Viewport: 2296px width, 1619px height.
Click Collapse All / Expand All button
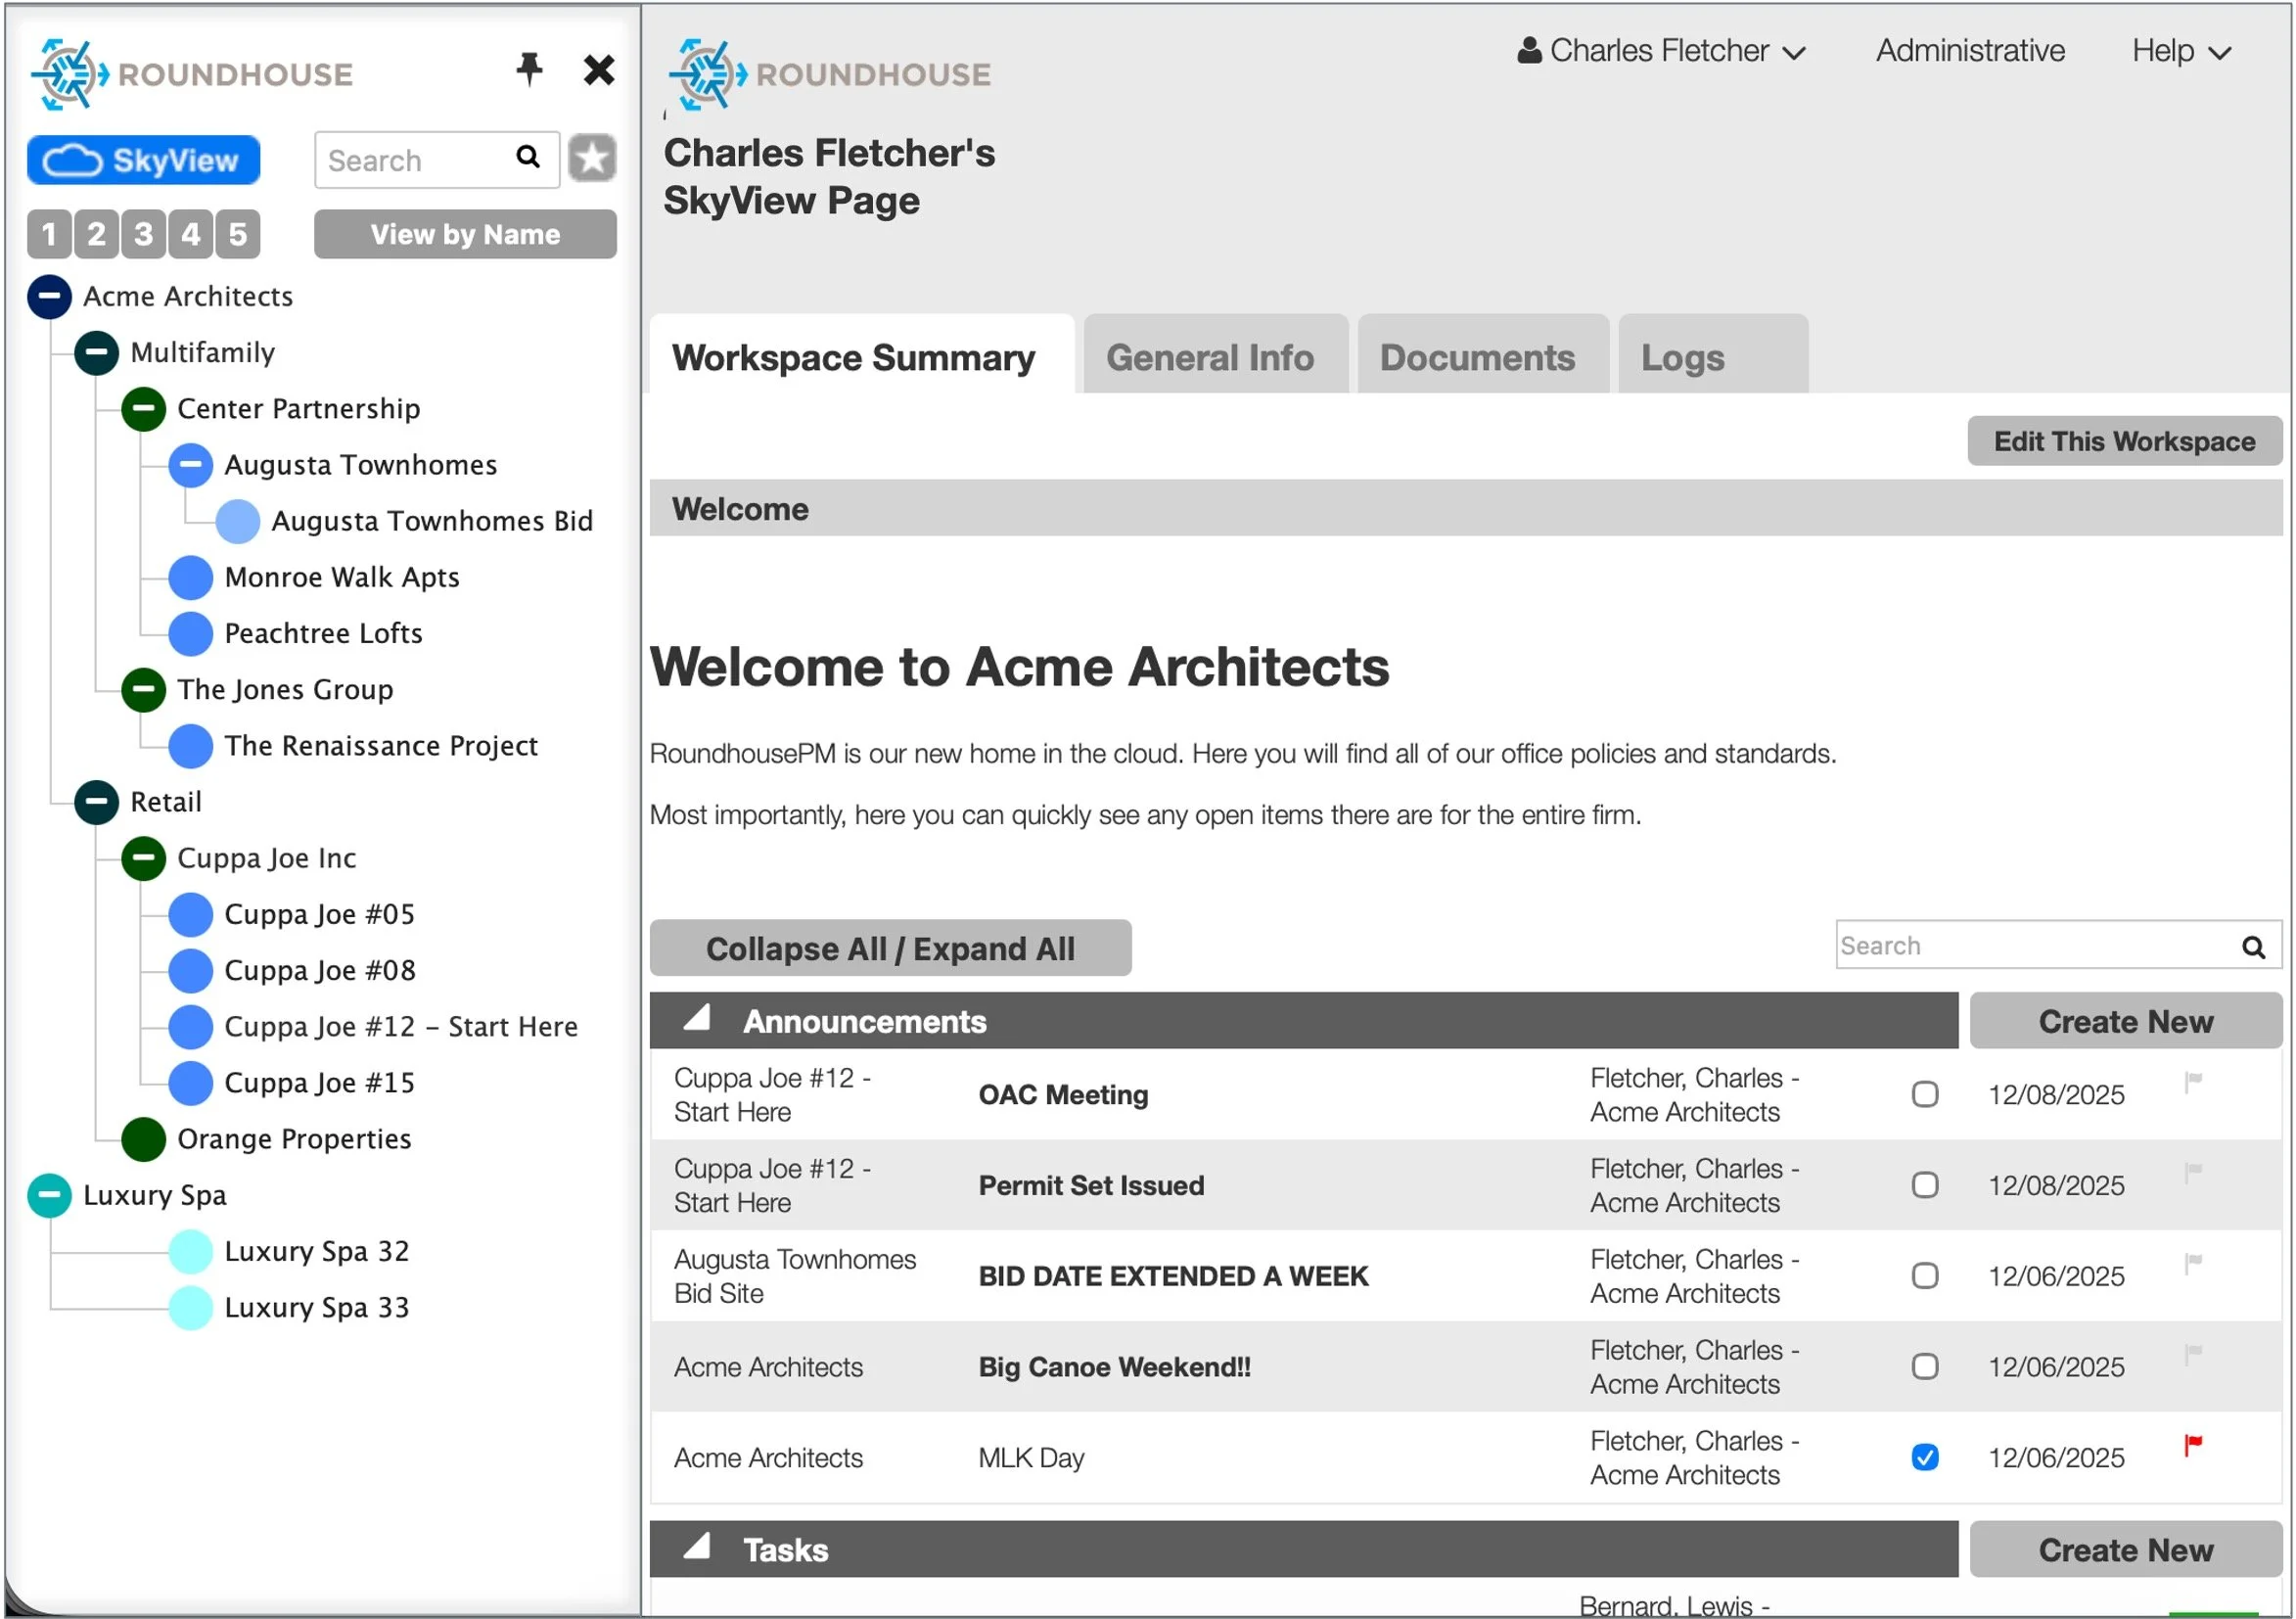[x=890, y=948]
